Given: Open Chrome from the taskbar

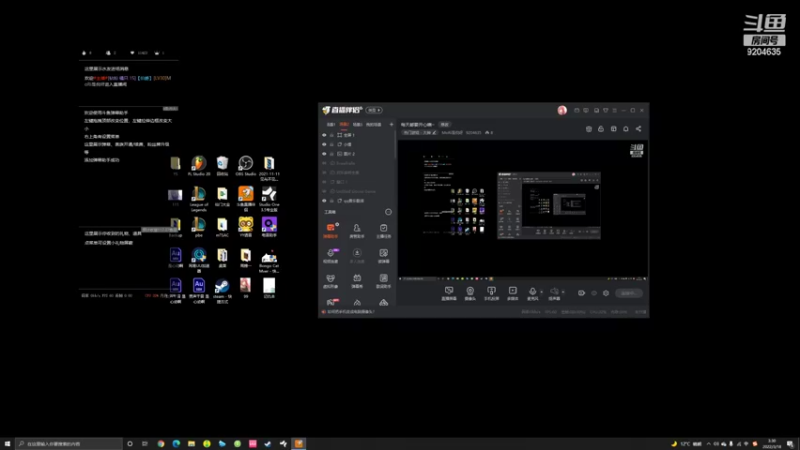Looking at the screenshot, I should [161, 444].
